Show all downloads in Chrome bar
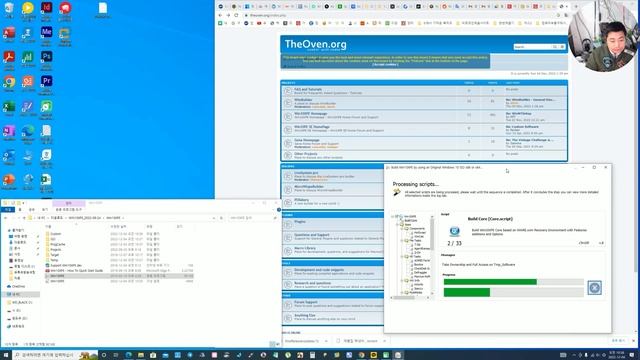The width and height of the screenshot is (640, 360). pyautogui.click(x=618, y=340)
